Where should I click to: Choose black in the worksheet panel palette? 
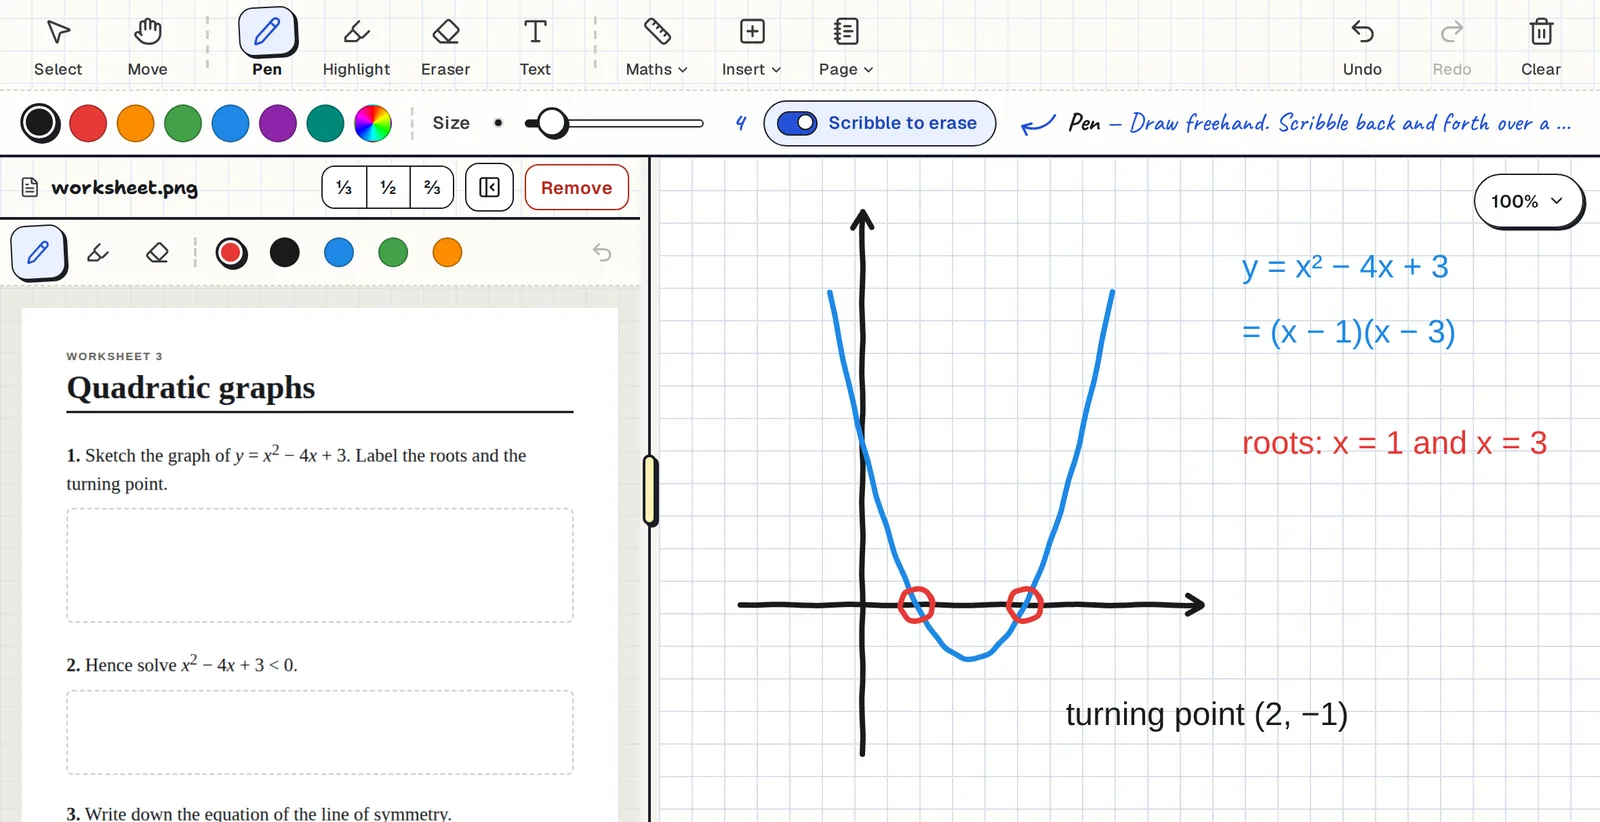pos(285,253)
